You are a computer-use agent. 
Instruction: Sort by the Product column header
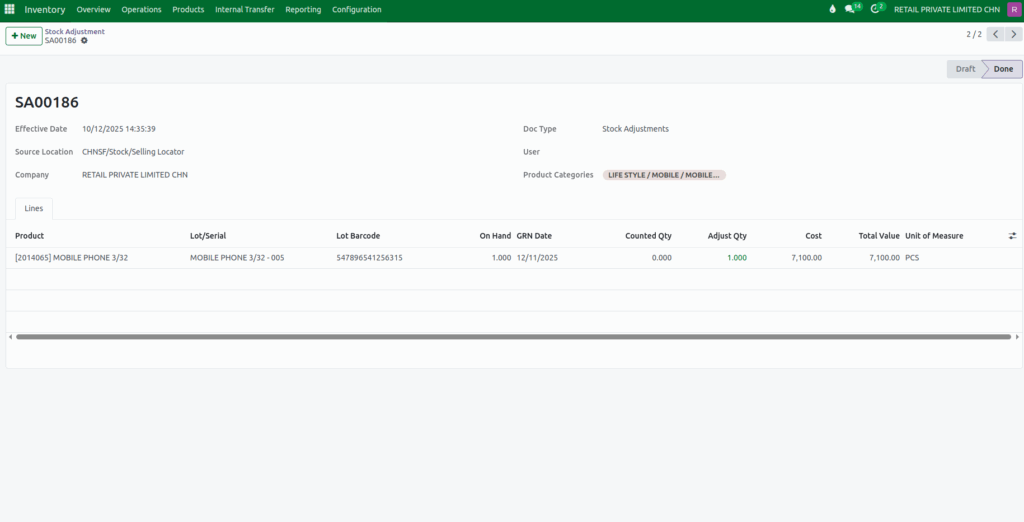pos(29,236)
